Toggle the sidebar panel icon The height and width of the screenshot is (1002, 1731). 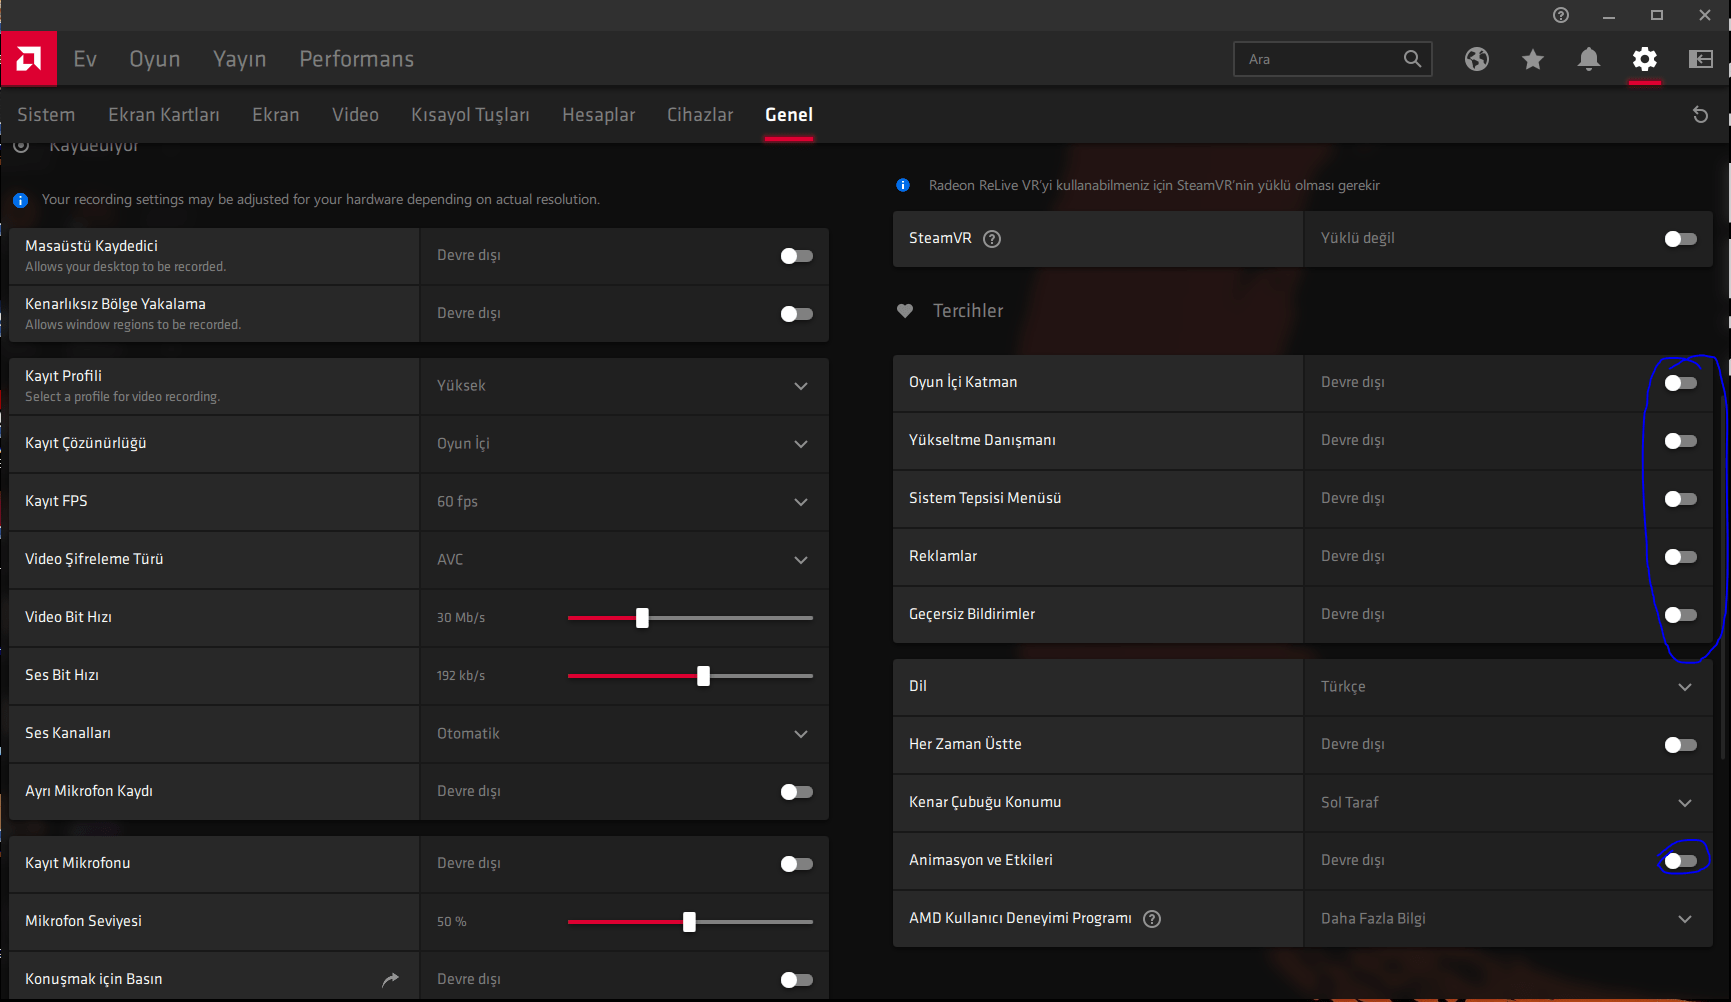[x=1701, y=59]
